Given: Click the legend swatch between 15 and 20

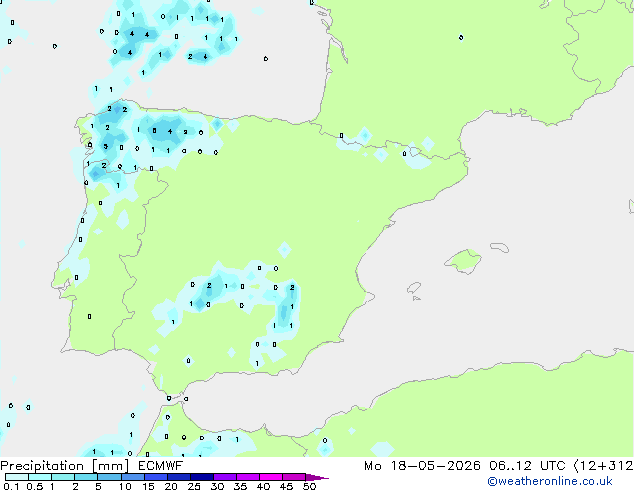Looking at the screenshot, I should tap(155, 477).
